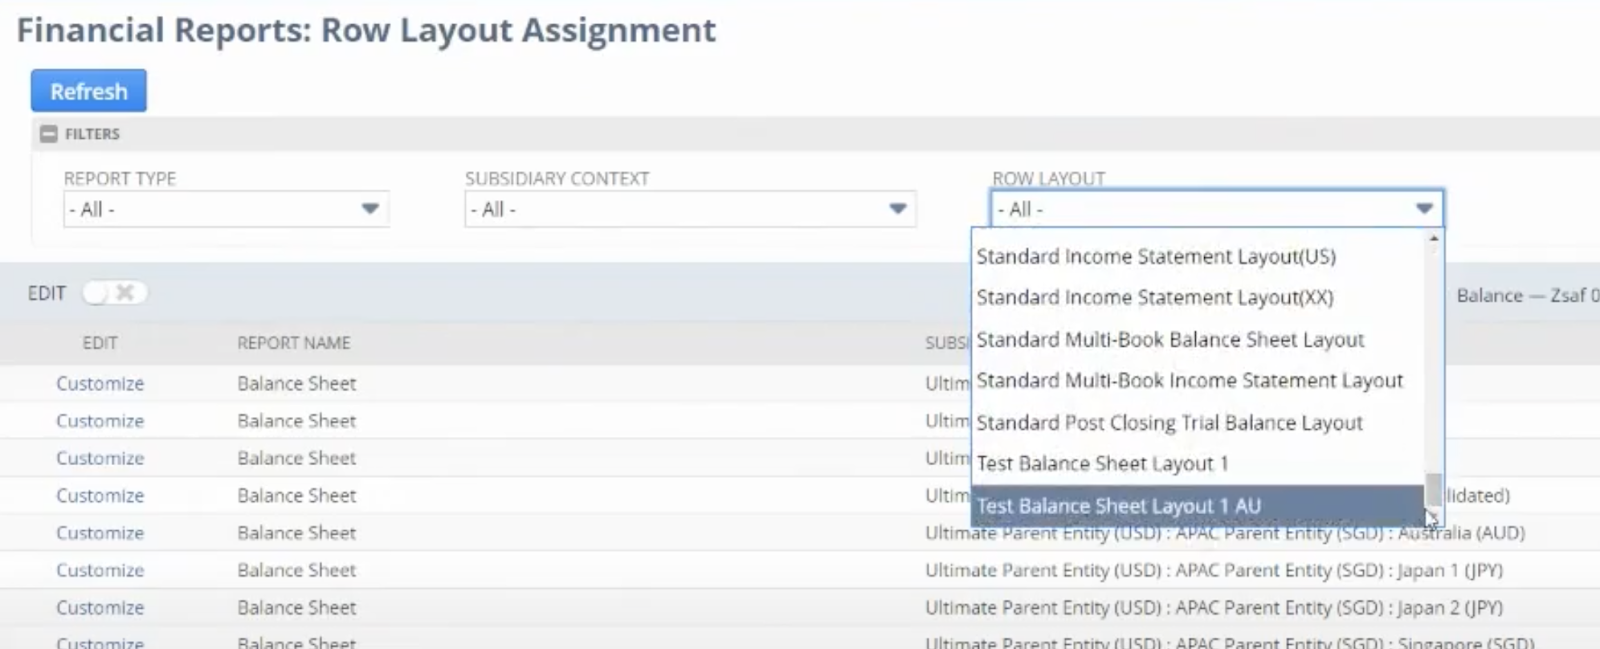Open the Report Type dropdown showing - All -
The image size is (1600, 649).
[x=225, y=209]
